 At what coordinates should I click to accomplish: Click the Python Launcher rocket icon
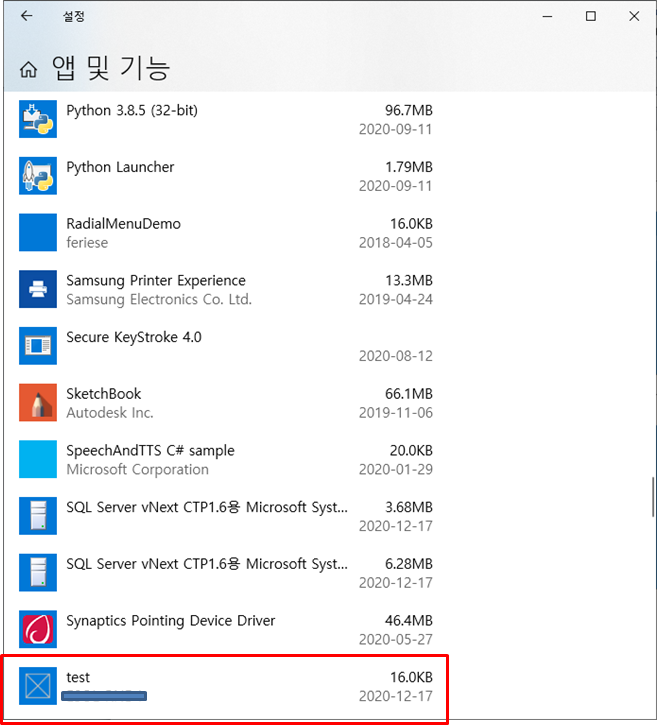click(38, 176)
